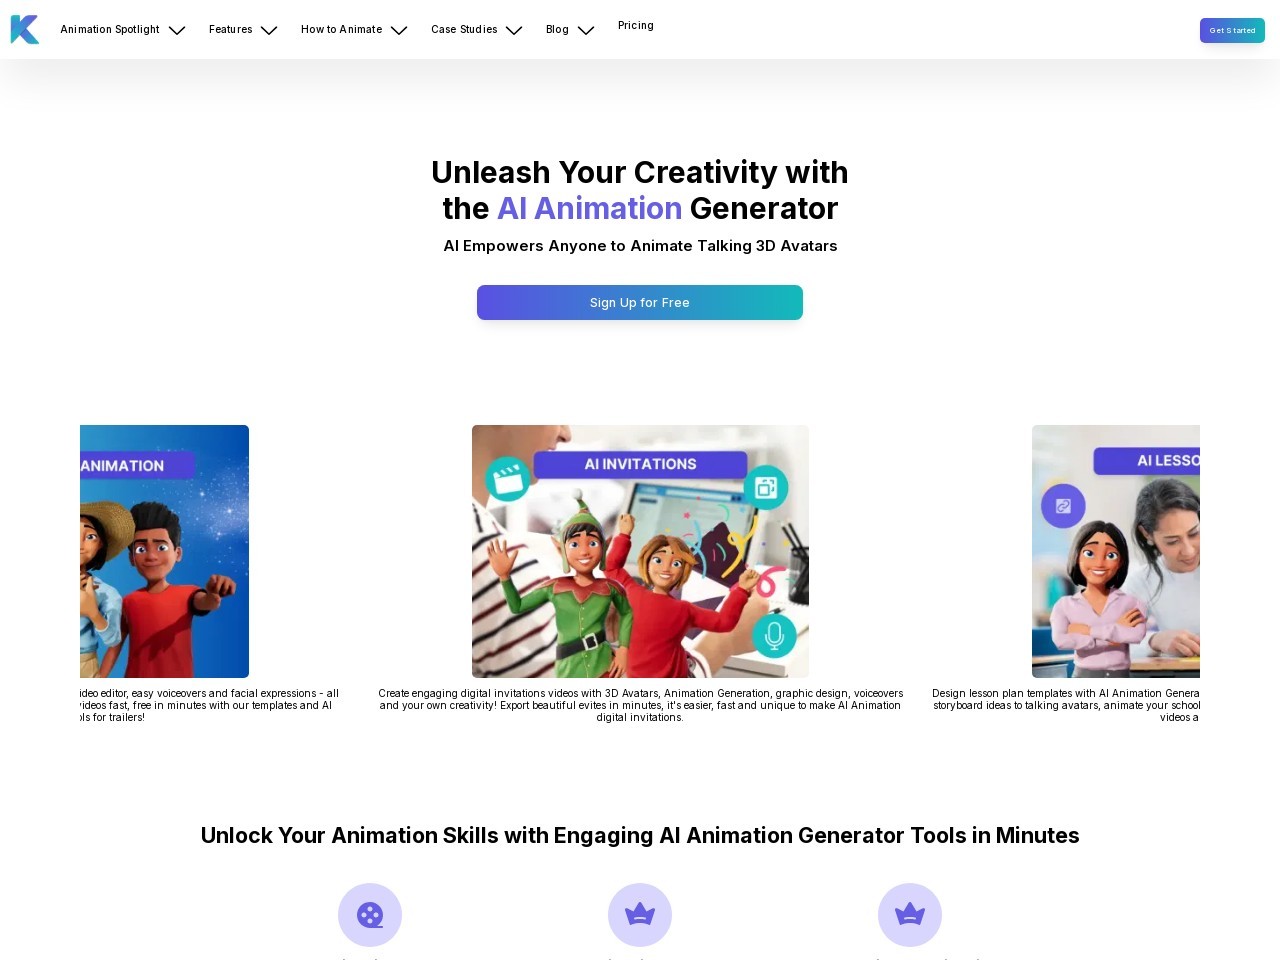Click the K logo in header
Image resolution: width=1280 pixels, height=960 pixels.
click(25, 30)
